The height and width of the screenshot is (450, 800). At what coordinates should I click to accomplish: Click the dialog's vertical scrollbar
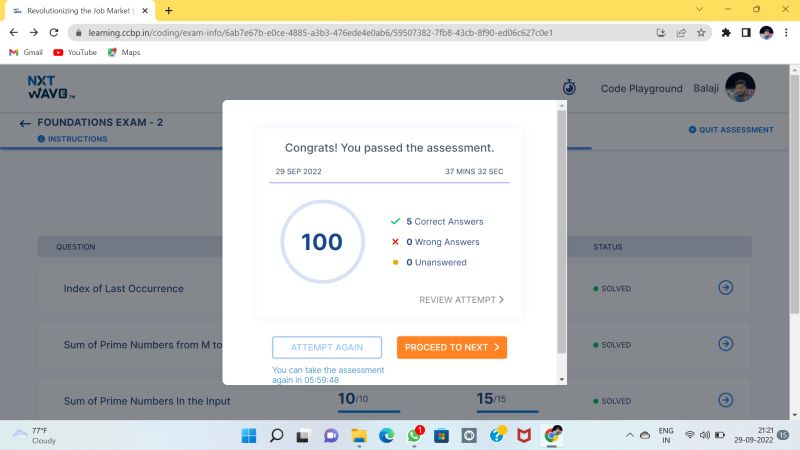point(561,240)
